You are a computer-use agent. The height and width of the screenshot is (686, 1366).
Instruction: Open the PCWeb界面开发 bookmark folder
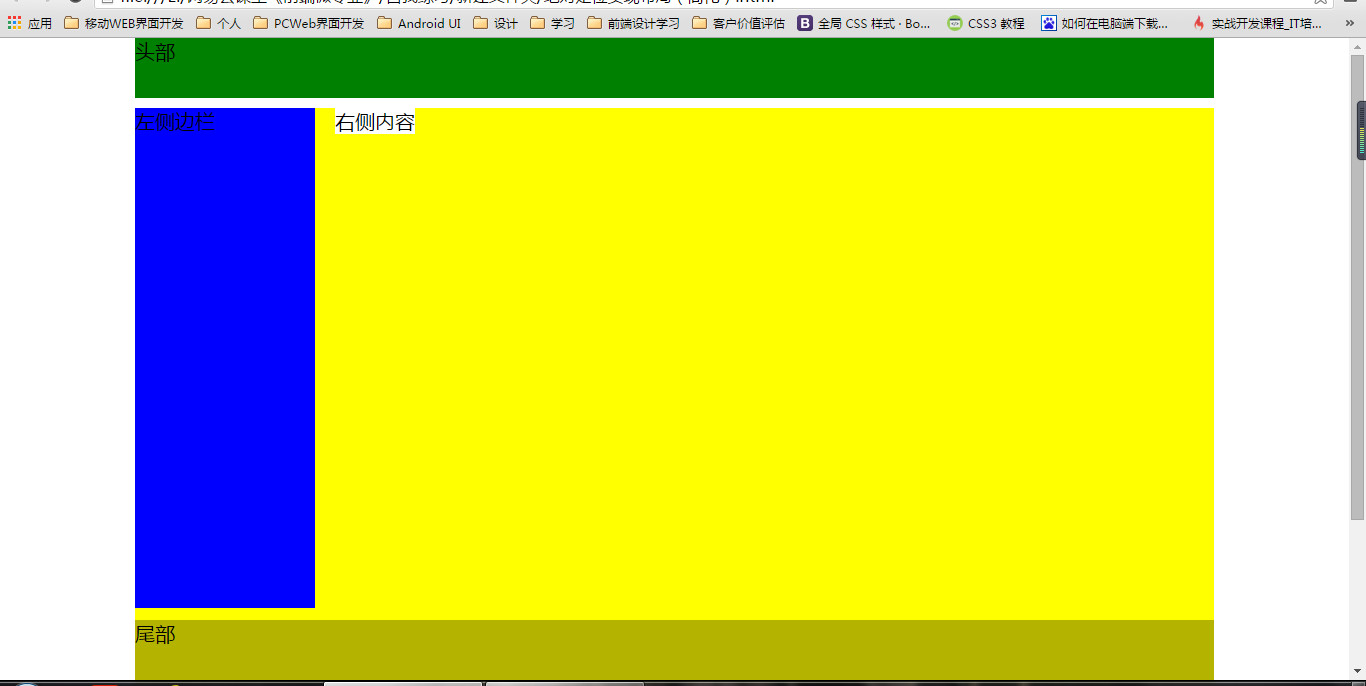pos(309,23)
